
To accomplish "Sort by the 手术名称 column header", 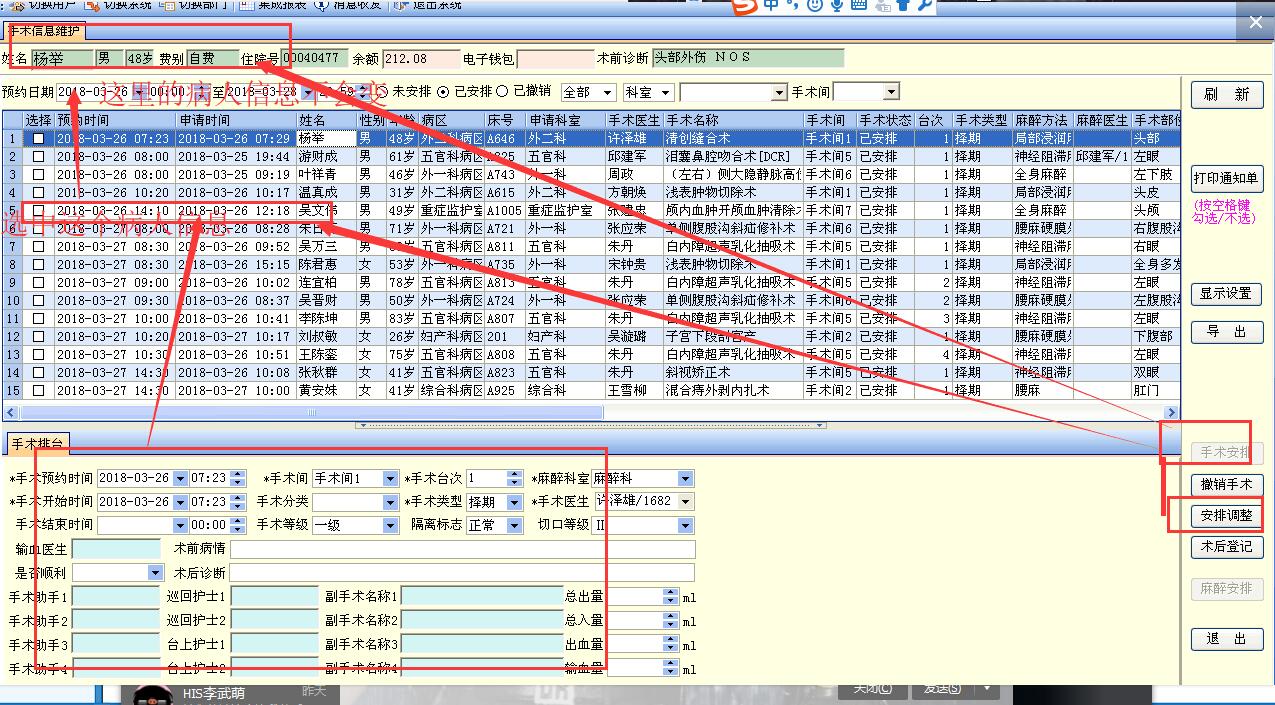I will click(733, 120).
